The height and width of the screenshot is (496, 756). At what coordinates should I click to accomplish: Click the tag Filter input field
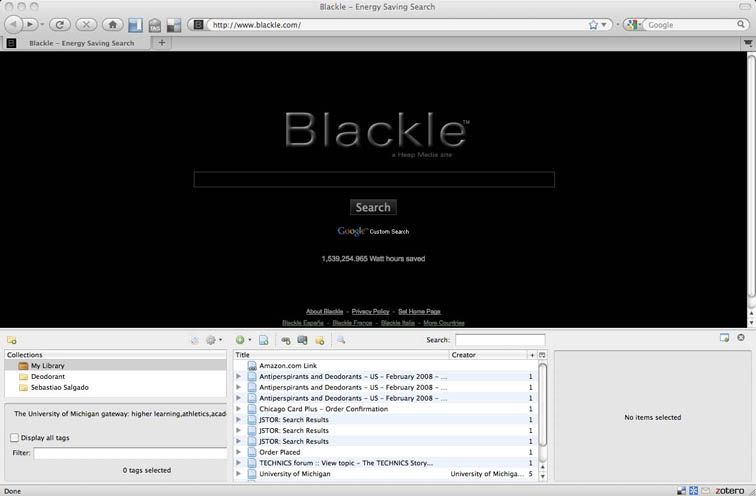click(x=130, y=453)
